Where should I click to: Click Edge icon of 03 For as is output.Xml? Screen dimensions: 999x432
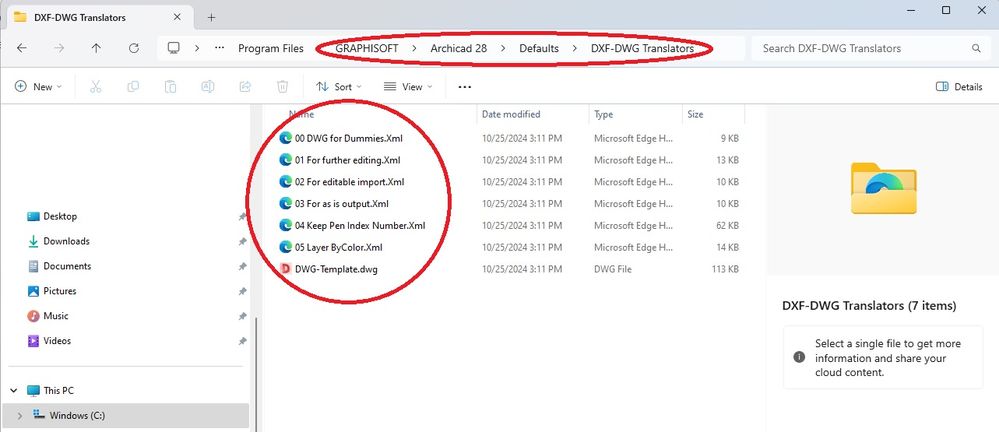click(285, 204)
